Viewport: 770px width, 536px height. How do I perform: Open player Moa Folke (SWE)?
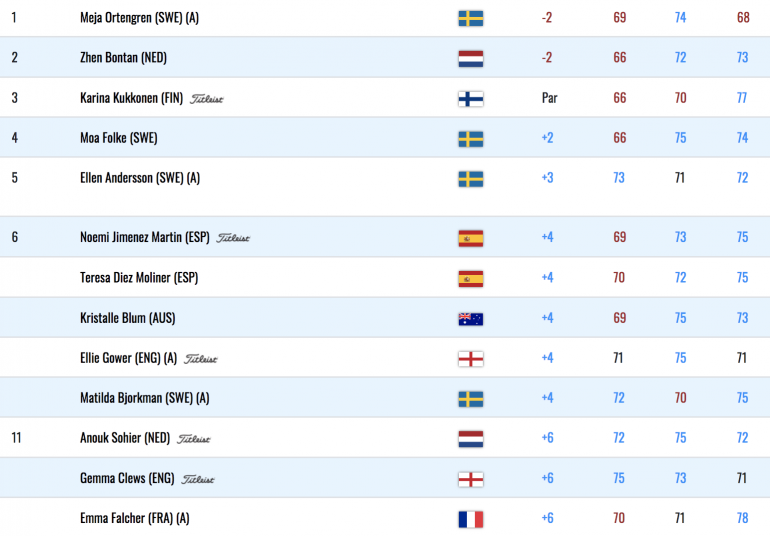click(119, 138)
